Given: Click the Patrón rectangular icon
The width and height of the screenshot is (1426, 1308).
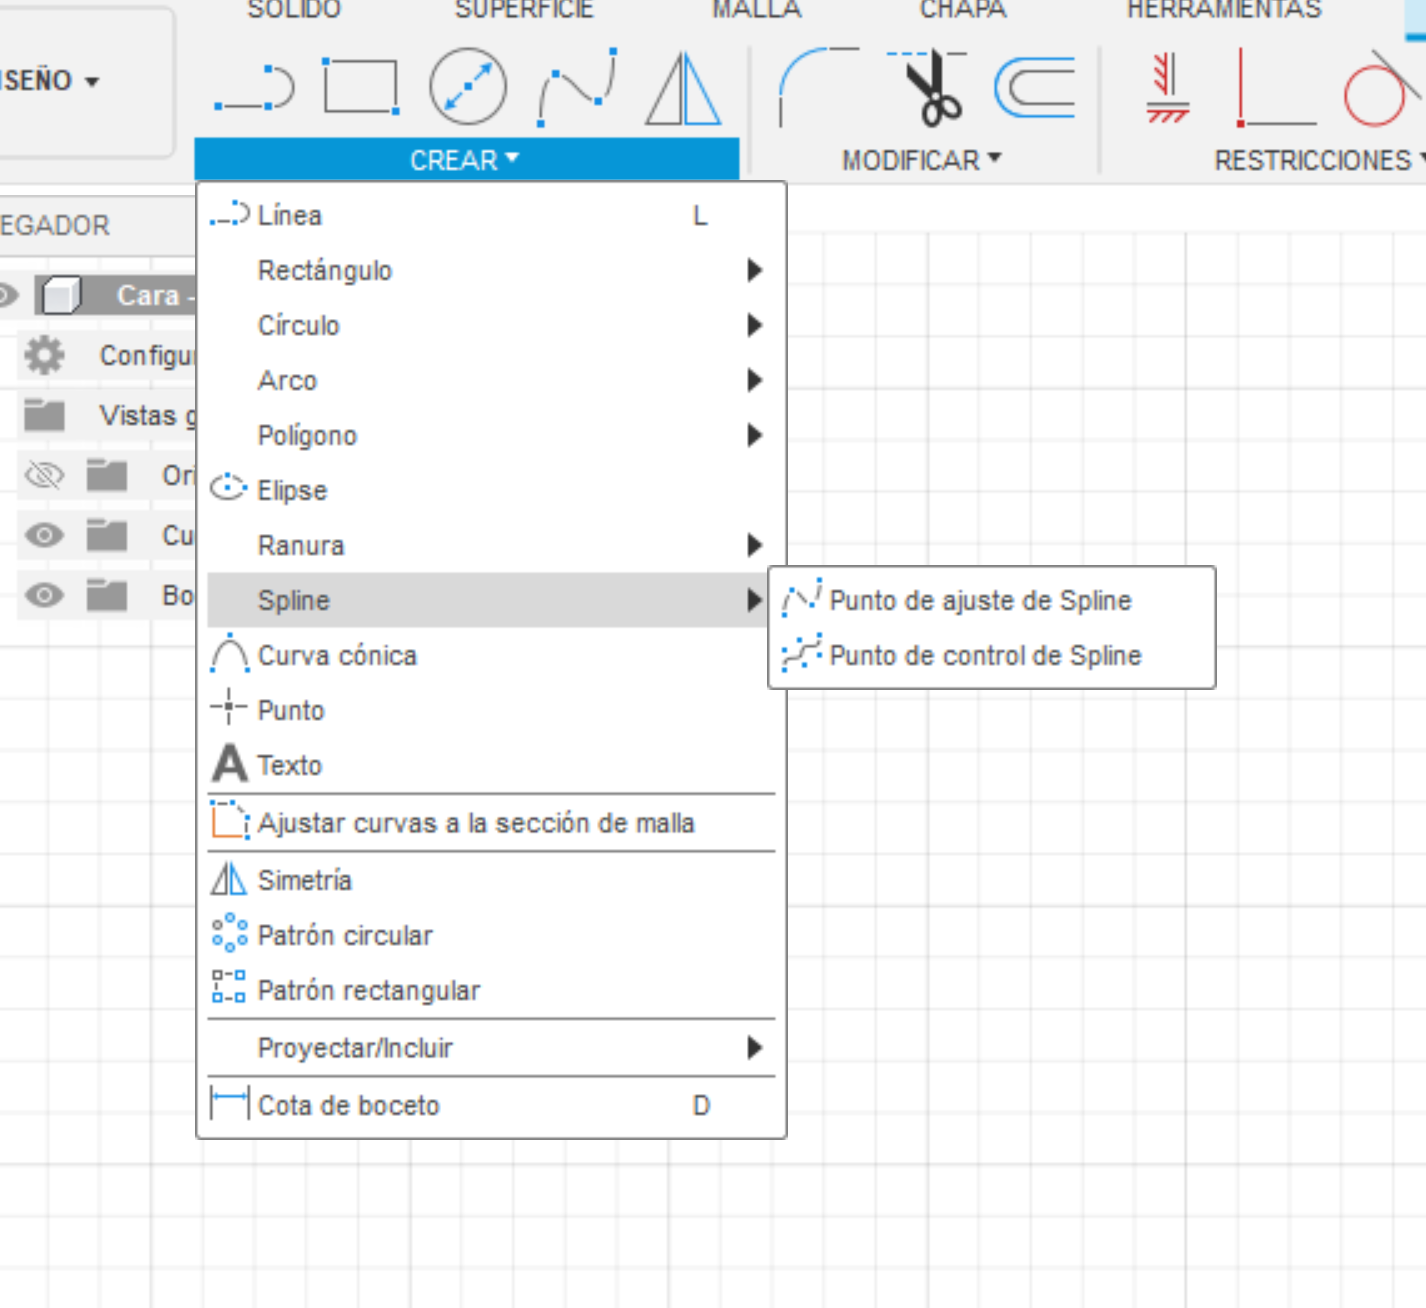Looking at the screenshot, I should pyautogui.click(x=229, y=987).
